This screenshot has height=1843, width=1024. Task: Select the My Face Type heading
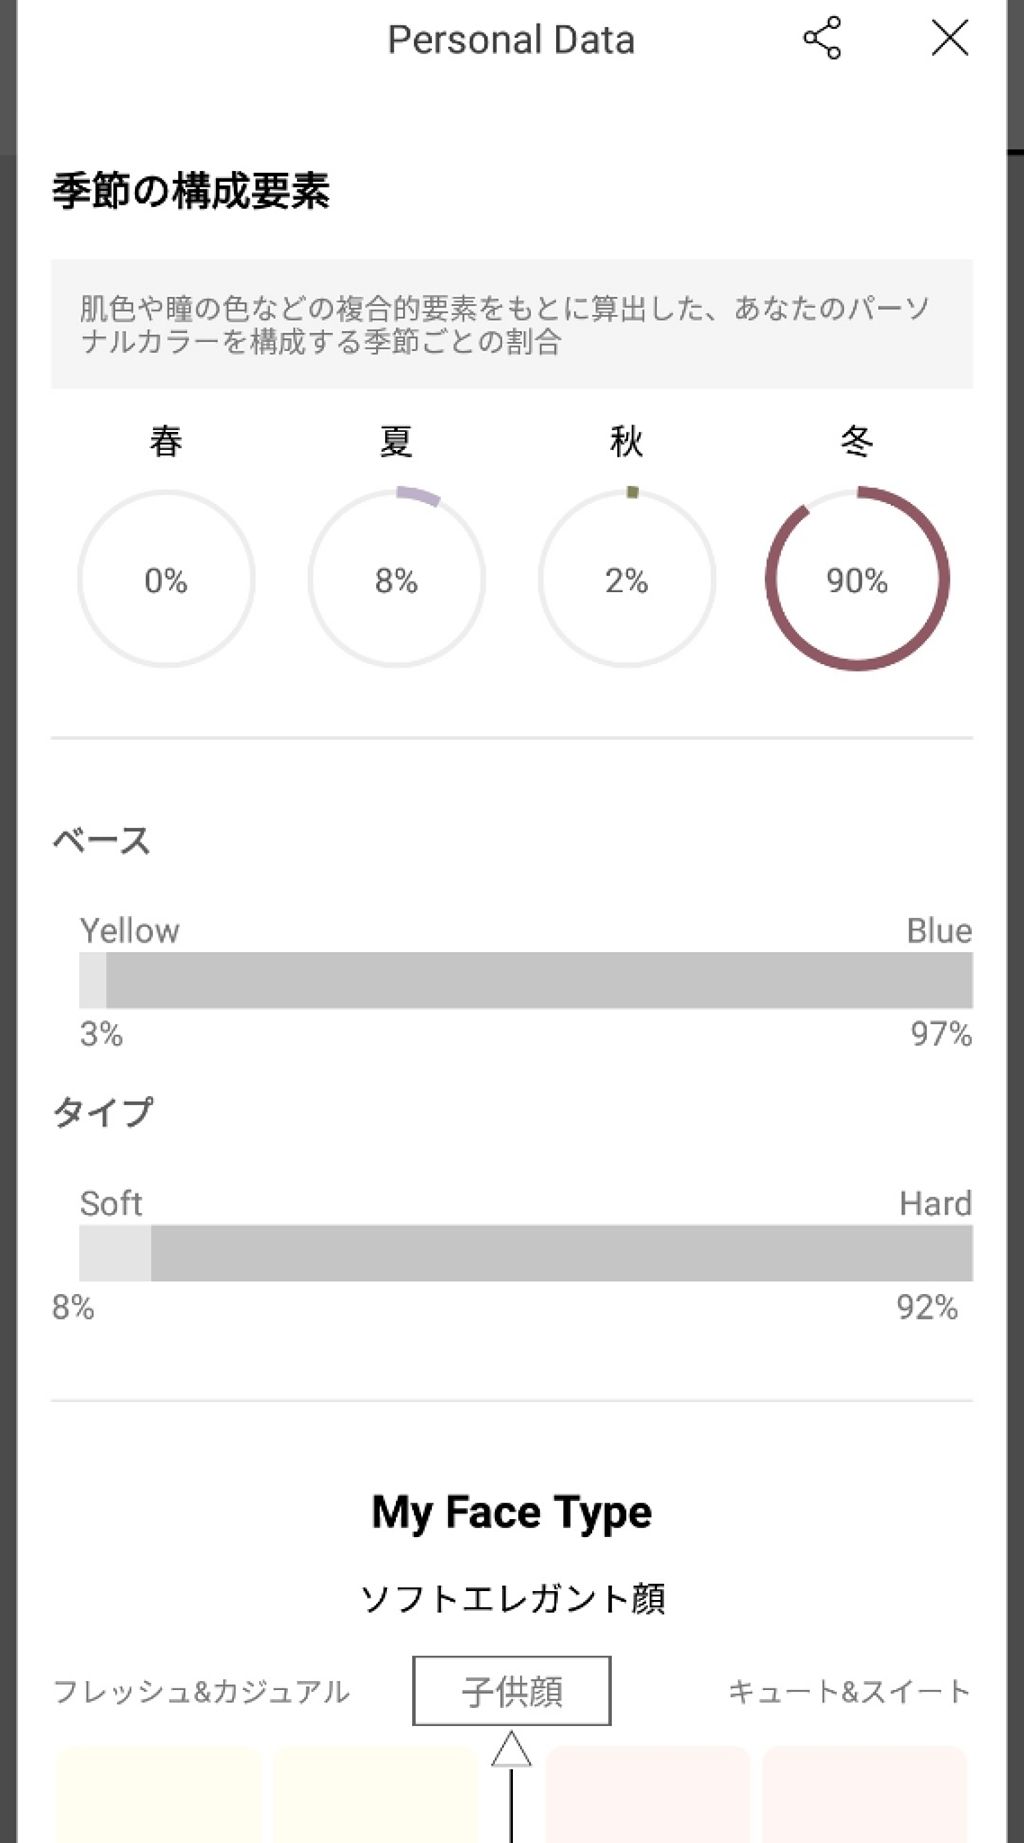[x=511, y=1512]
